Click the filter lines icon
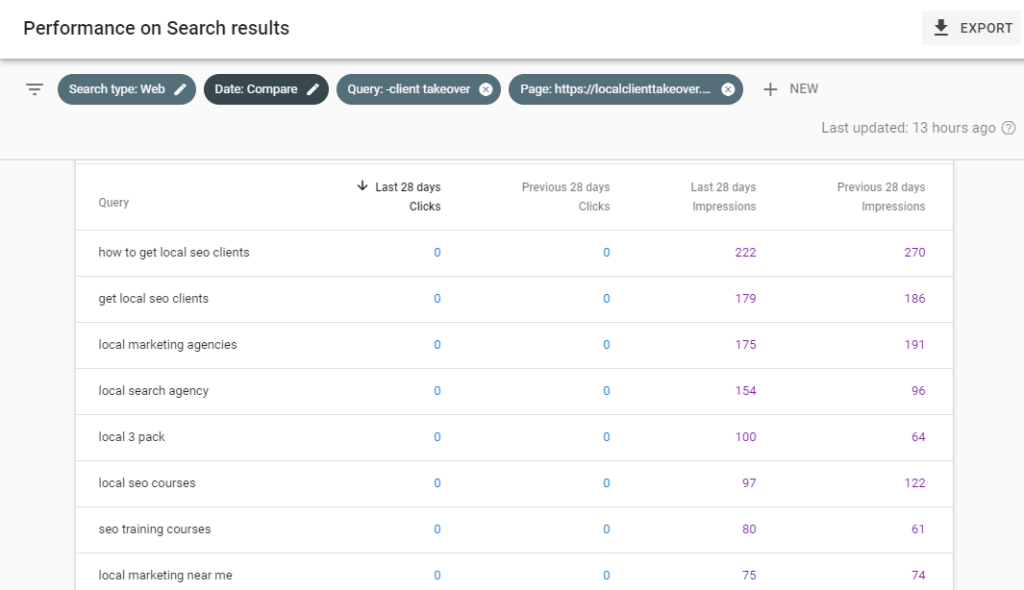Viewport: 1024px width, 590px height. pyautogui.click(x=35, y=89)
